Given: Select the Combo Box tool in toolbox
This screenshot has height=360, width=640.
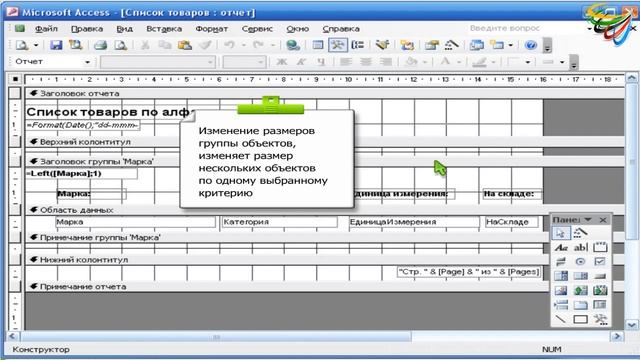Looking at the screenshot, I should pyautogui.click(x=561, y=276).
